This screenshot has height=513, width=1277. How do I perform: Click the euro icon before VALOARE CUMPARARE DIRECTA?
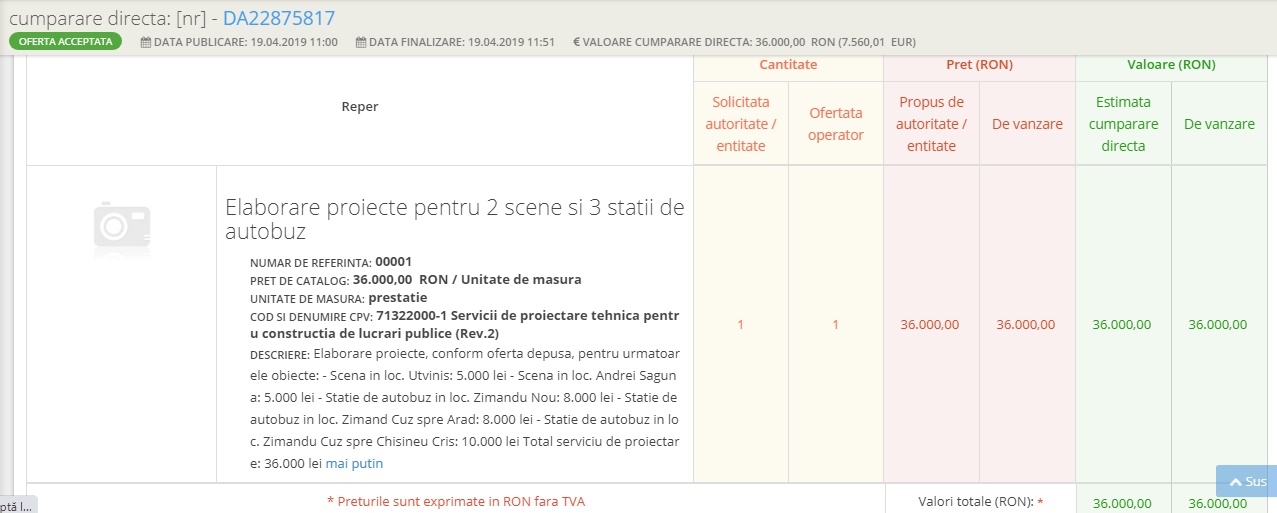[x=576, y=42]
